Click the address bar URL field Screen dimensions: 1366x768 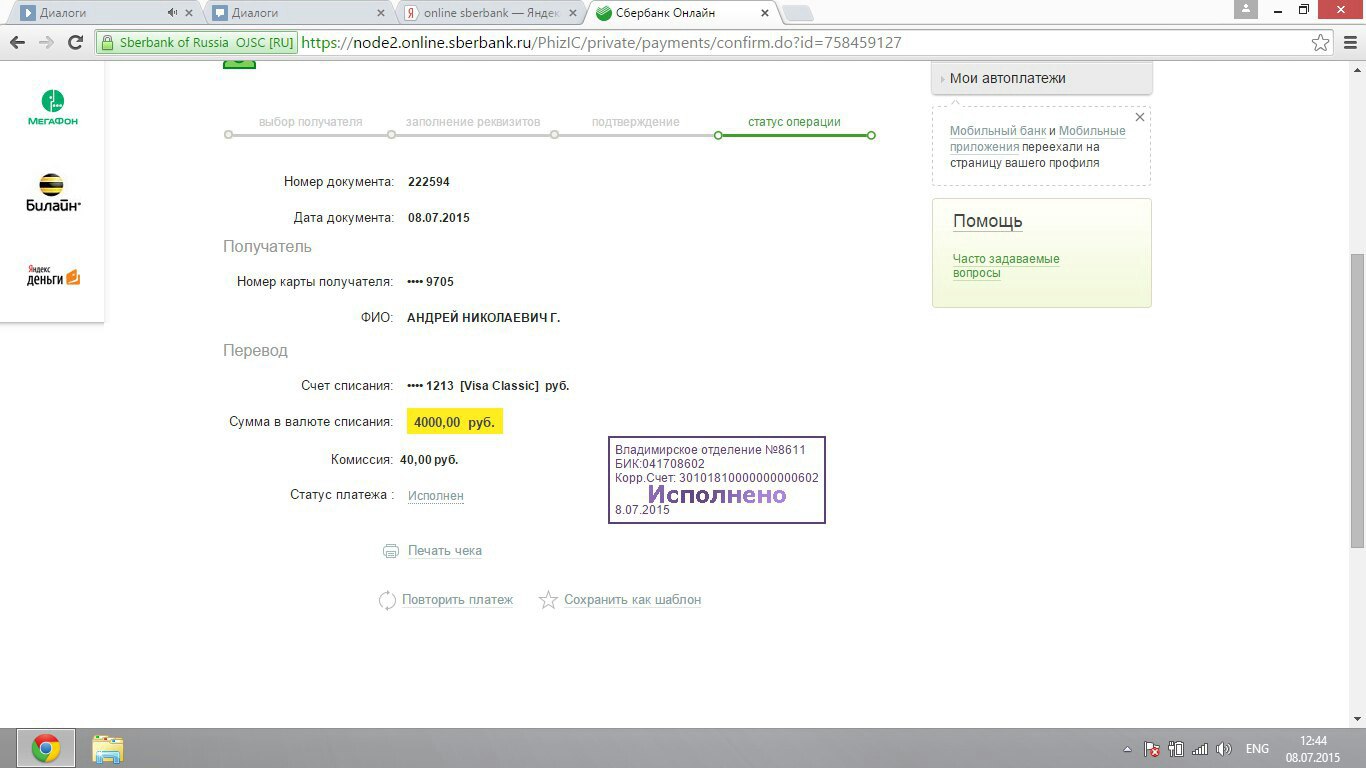pyautogui.click(x=715, y=43)
